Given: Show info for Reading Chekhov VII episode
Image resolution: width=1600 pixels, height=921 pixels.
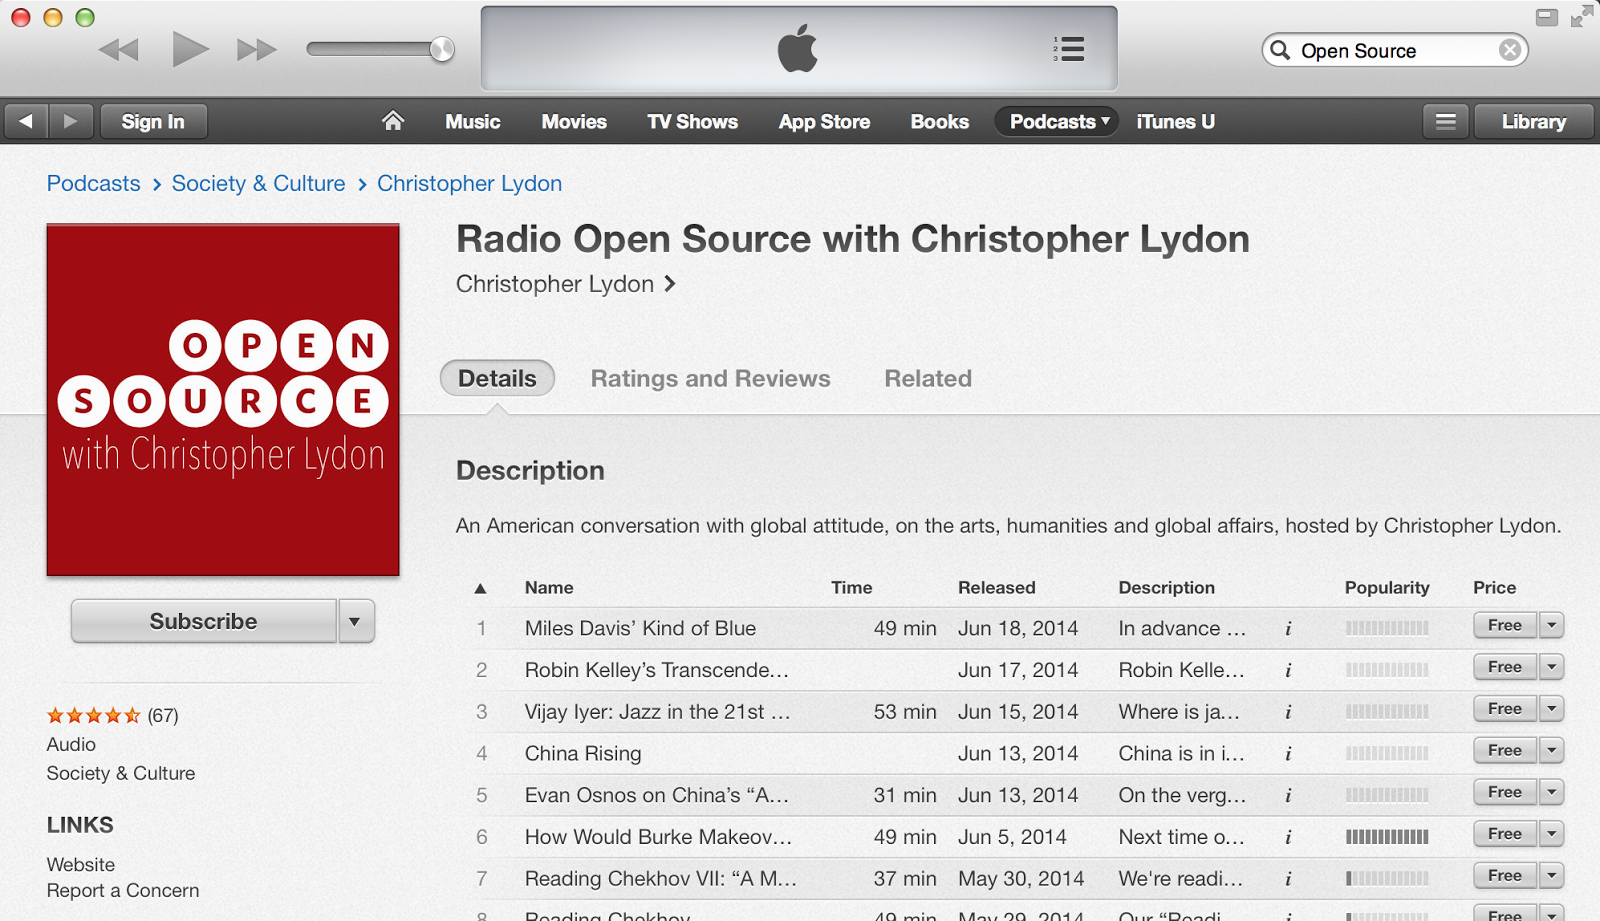Looking at the screenshot, I should click(x=1288, y=879).
